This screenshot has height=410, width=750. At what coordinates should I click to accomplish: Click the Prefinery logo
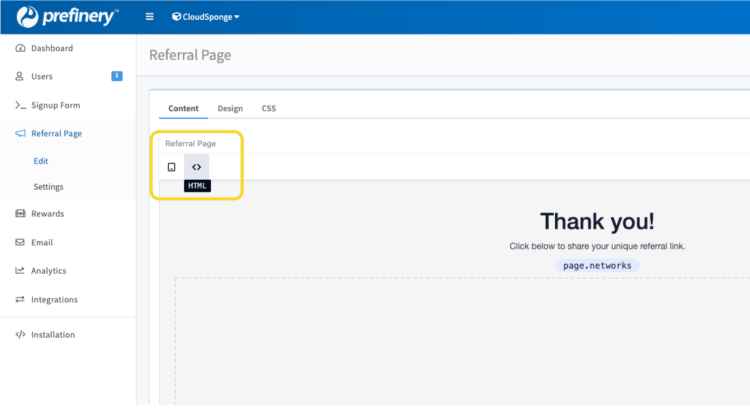pos(67,17)
